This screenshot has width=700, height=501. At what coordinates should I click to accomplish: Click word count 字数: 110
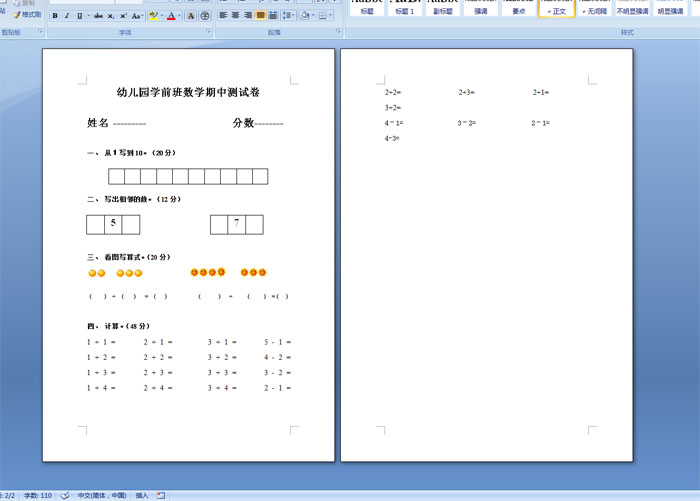(38, 495)
